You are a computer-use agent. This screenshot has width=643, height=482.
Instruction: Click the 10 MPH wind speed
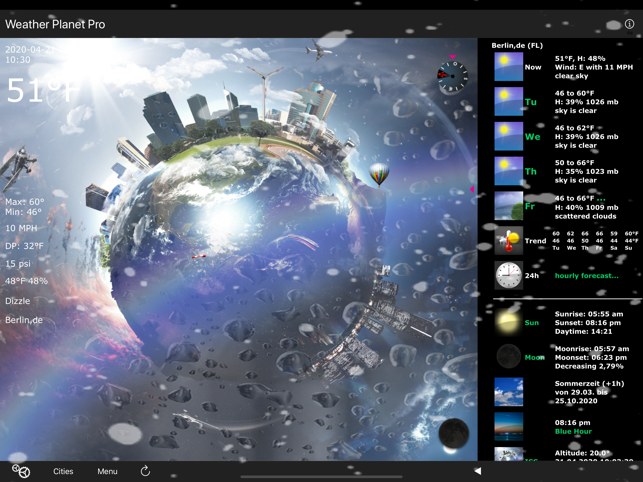(x=21, y=228)
